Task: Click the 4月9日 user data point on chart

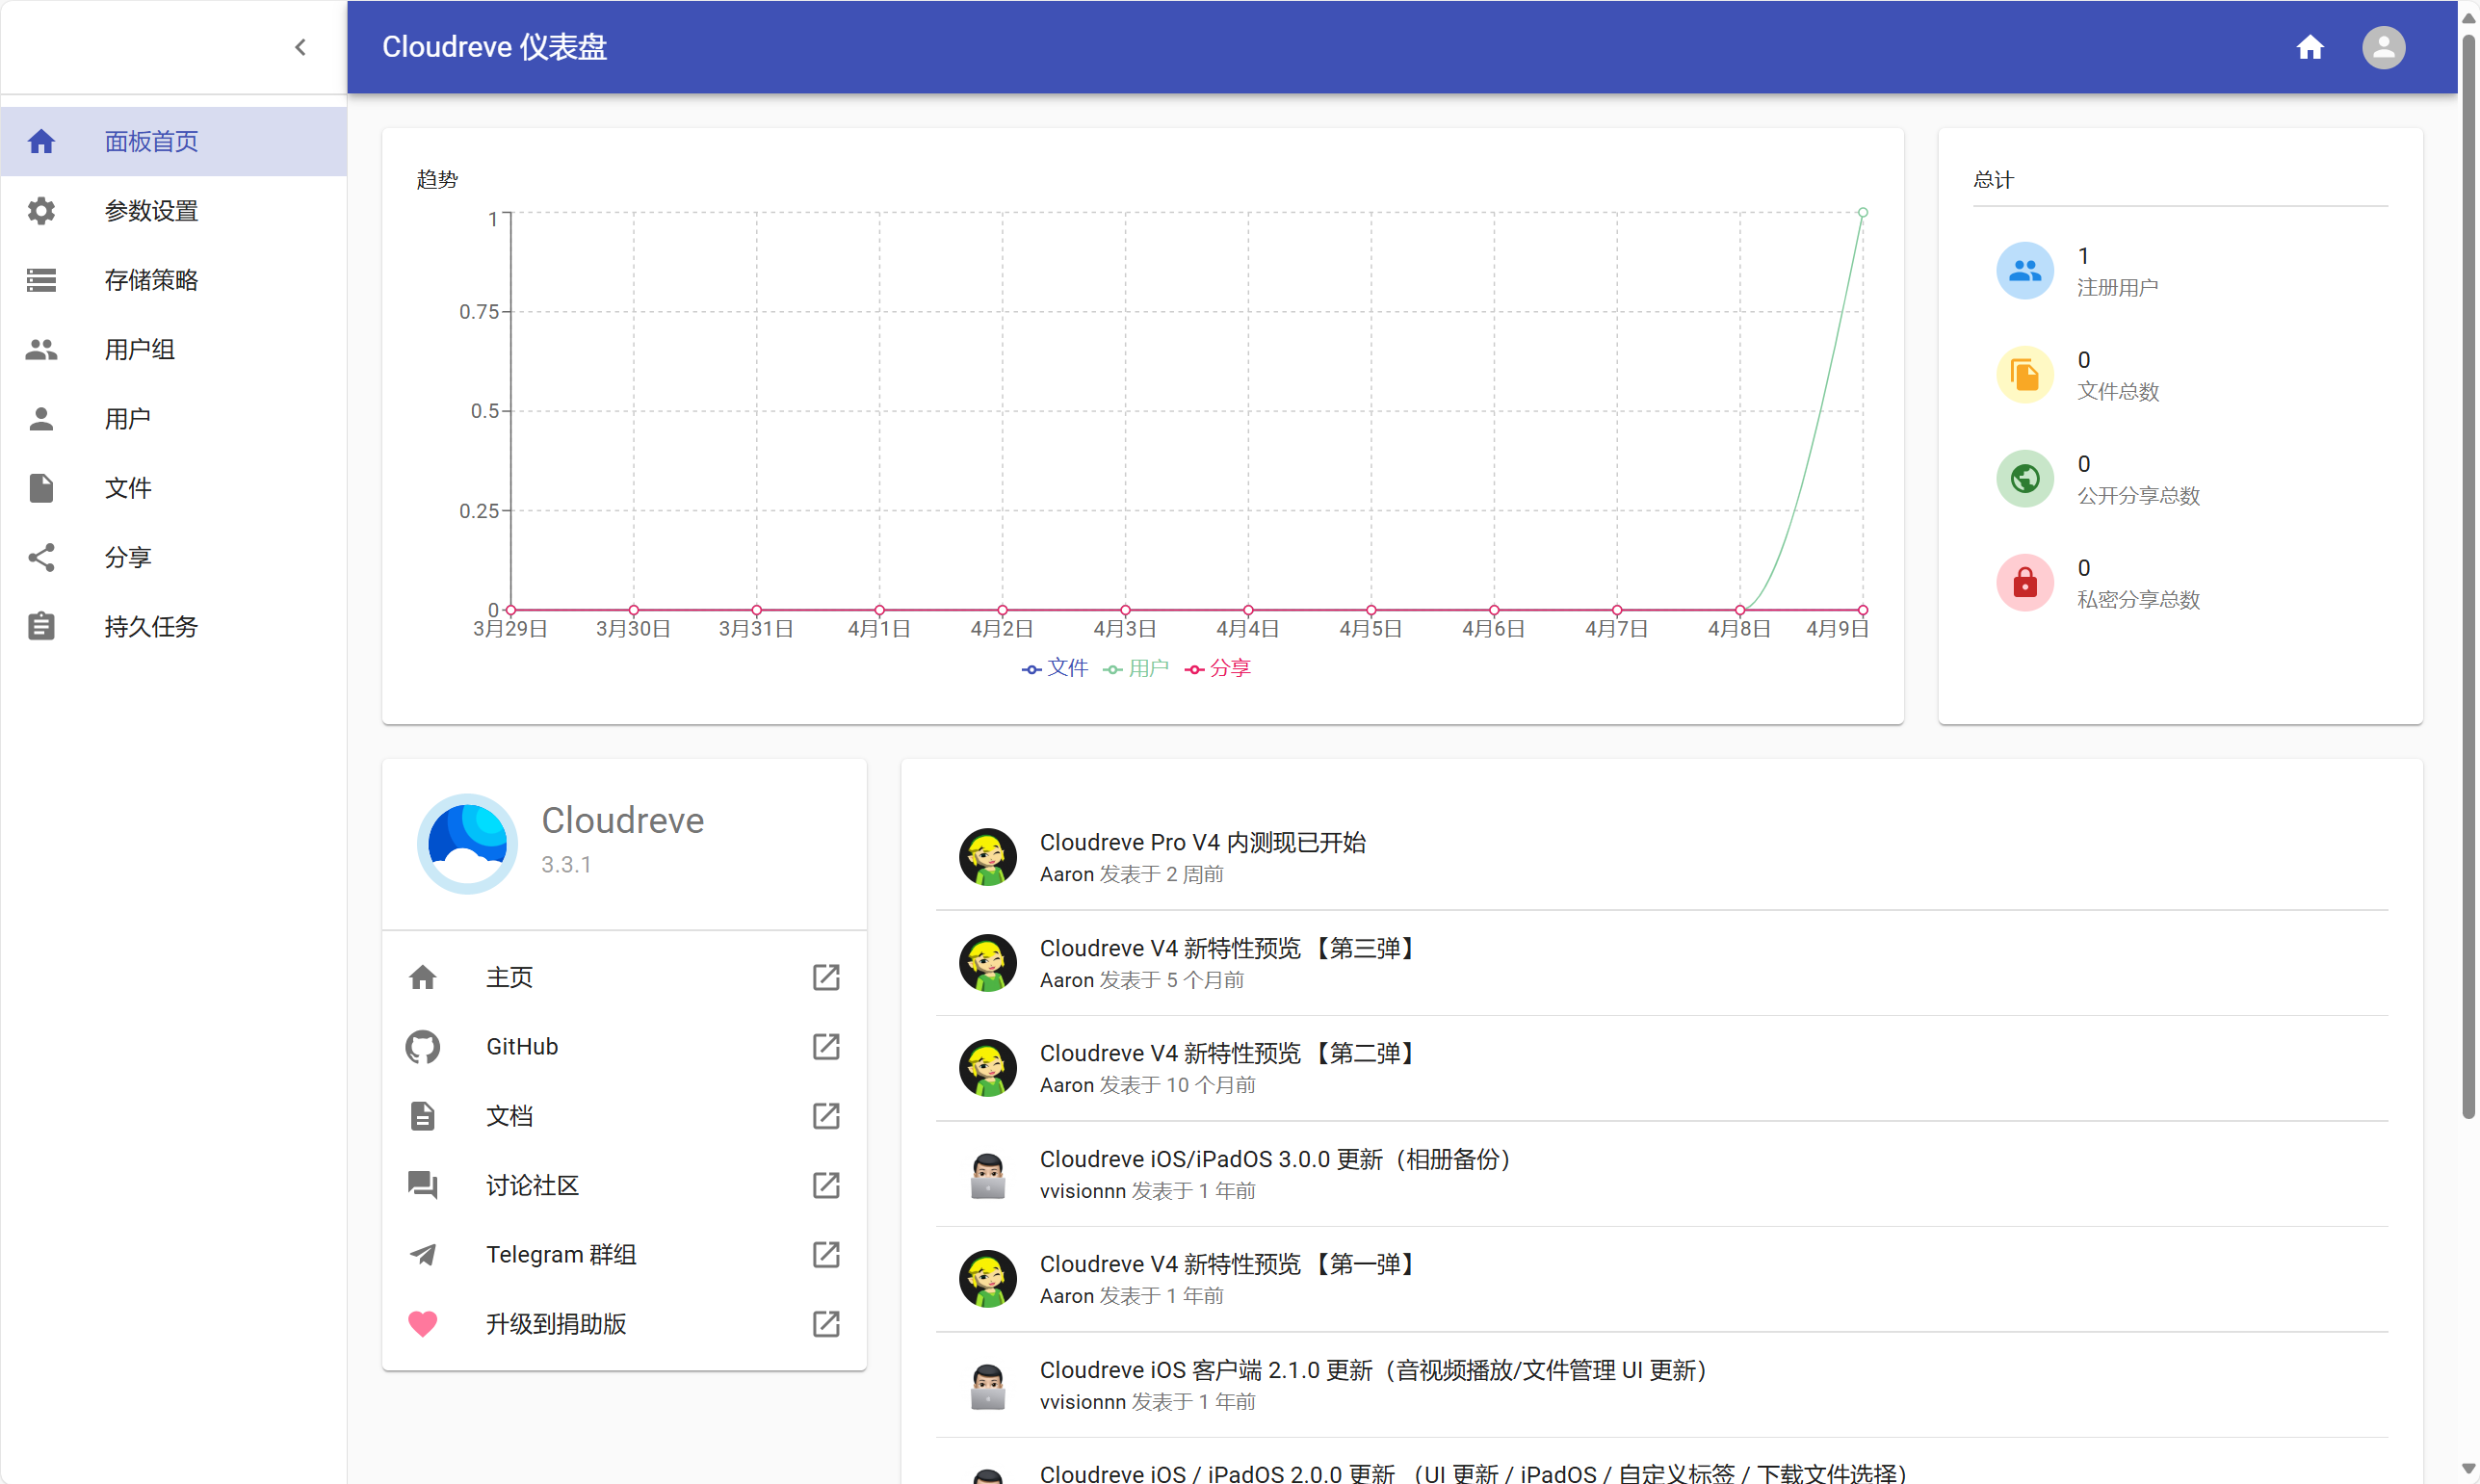Action: [1862, 213]
